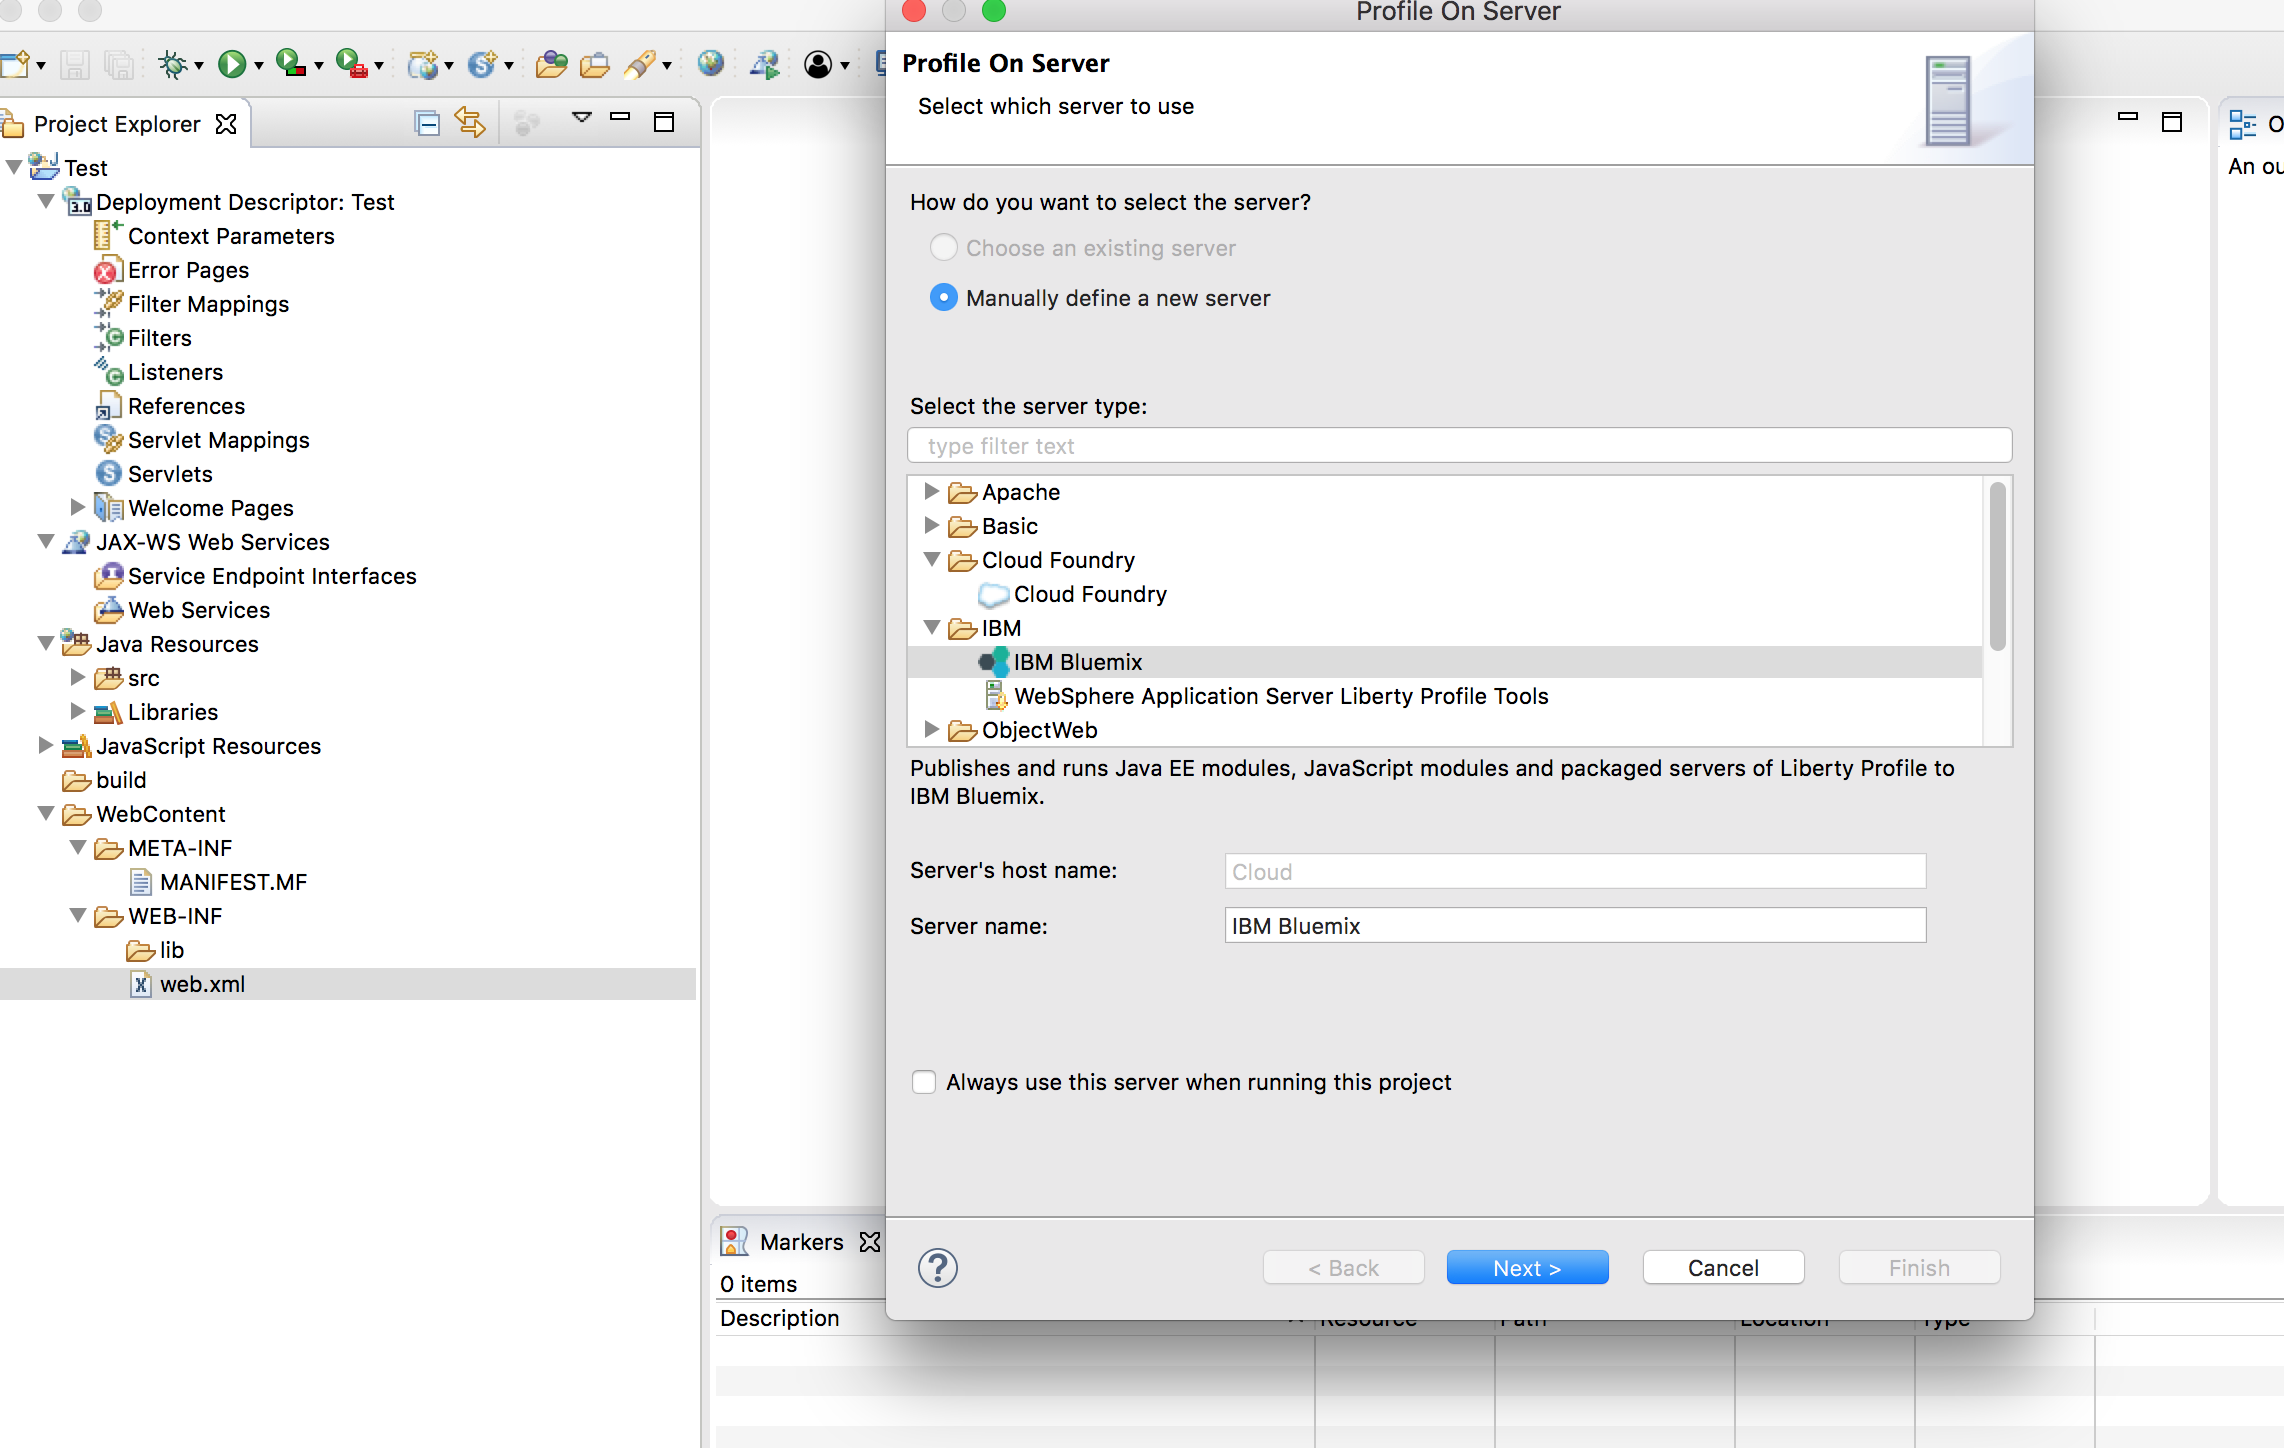Screen dimensions: 2284x1448
Task: Click the Description column header in Markers
Action: point(780,1318)
